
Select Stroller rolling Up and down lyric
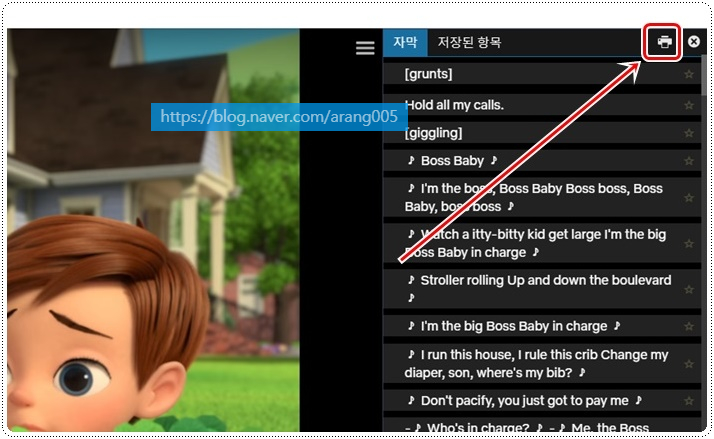[x=542, y=289]
